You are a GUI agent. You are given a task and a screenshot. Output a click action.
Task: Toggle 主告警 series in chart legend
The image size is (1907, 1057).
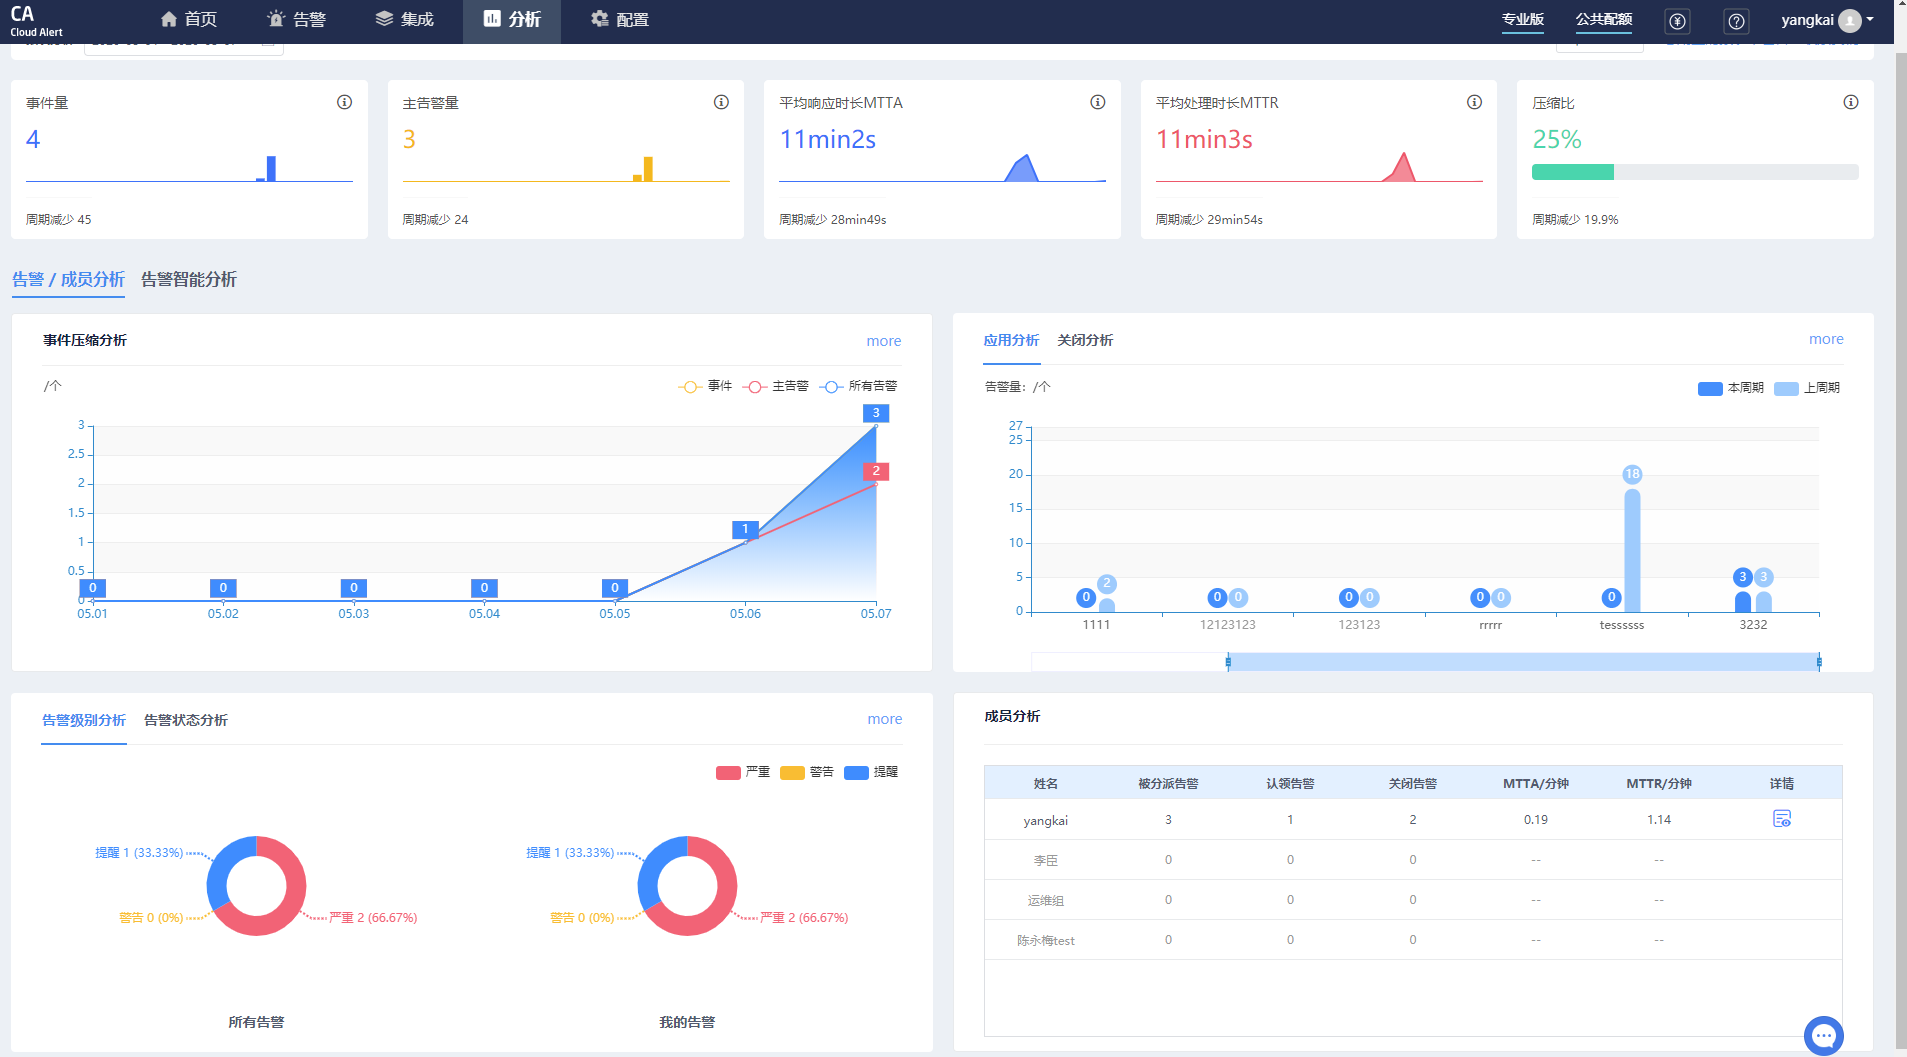tap(776, 386)
